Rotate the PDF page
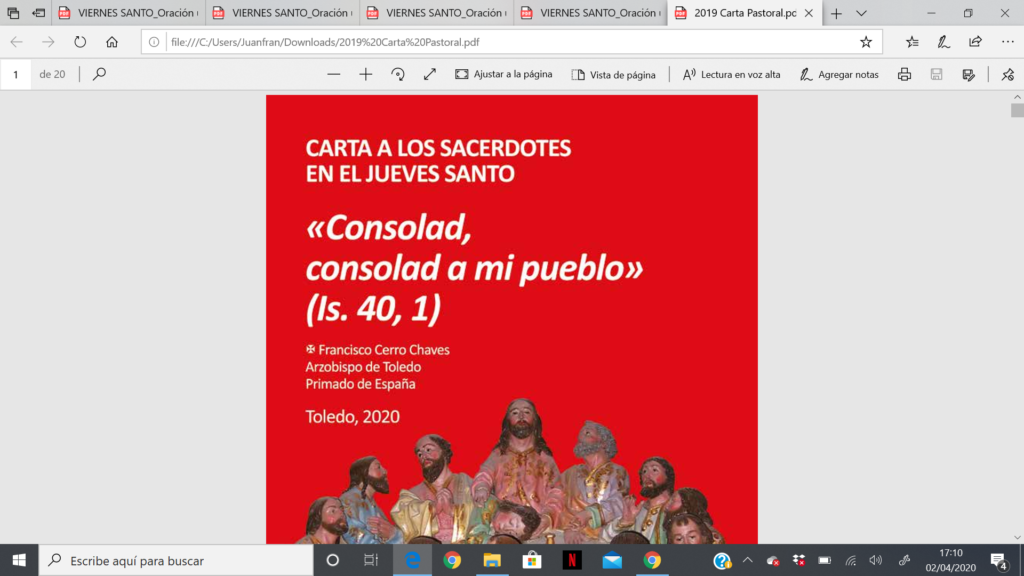 (x=398, y=74)
